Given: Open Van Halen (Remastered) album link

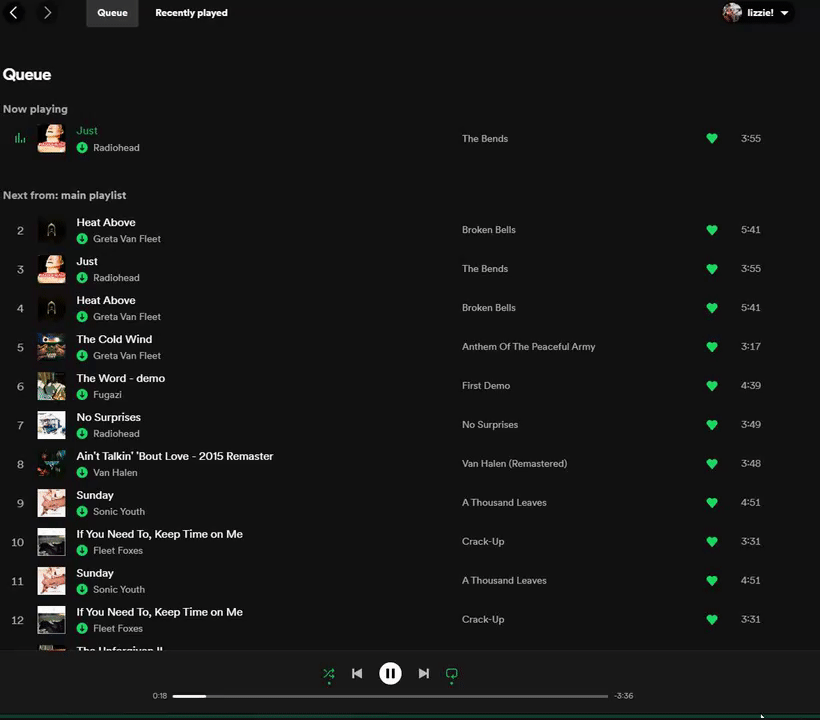Looking at the screenshot, I should tap(514, 464).
